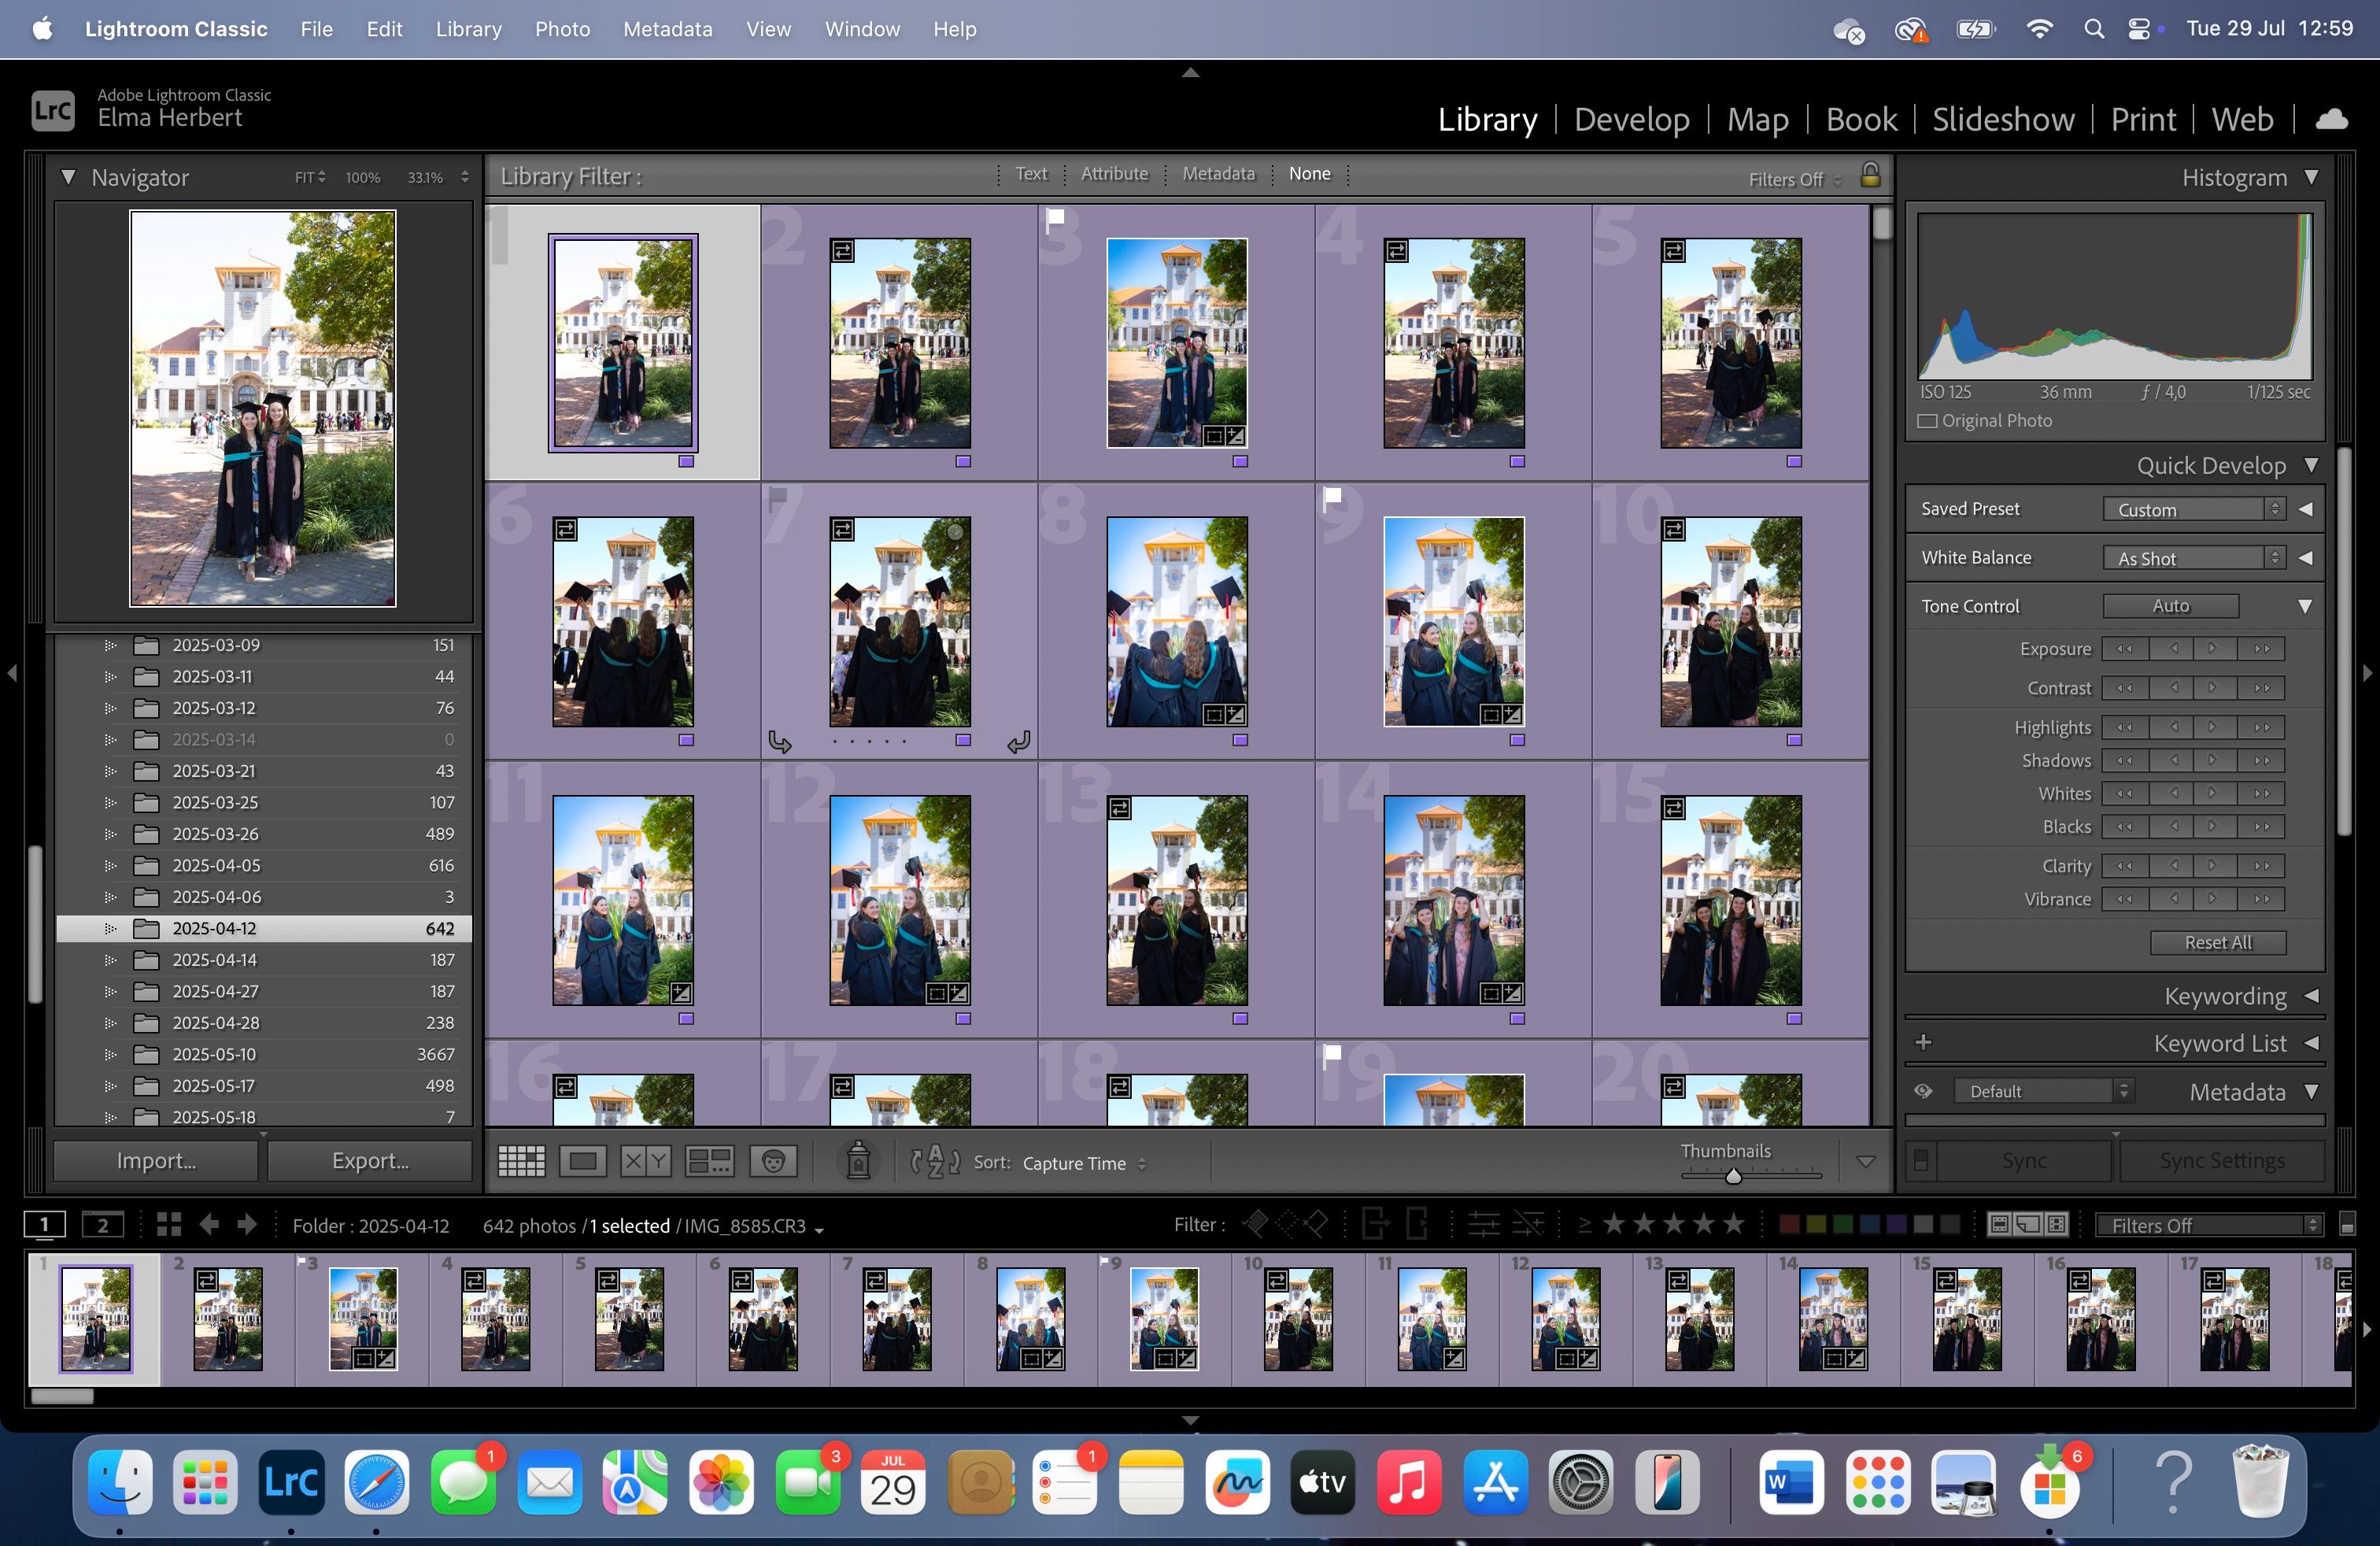Viewport: 2380px width, 1546px height.
Task: Toggle the Original Photo checkbox
Action: point(1927,421)
